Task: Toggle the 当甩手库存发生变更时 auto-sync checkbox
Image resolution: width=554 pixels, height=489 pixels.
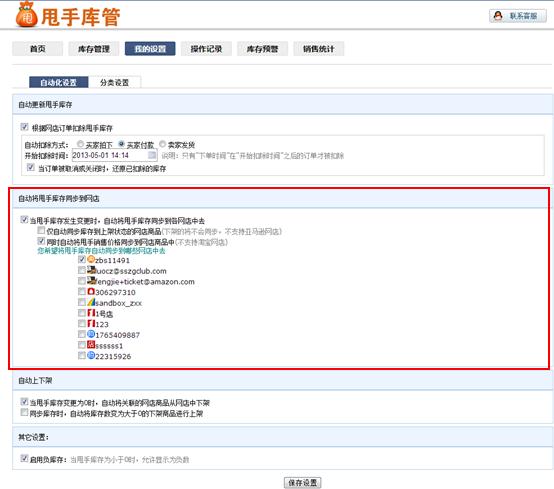Action: 24,219
